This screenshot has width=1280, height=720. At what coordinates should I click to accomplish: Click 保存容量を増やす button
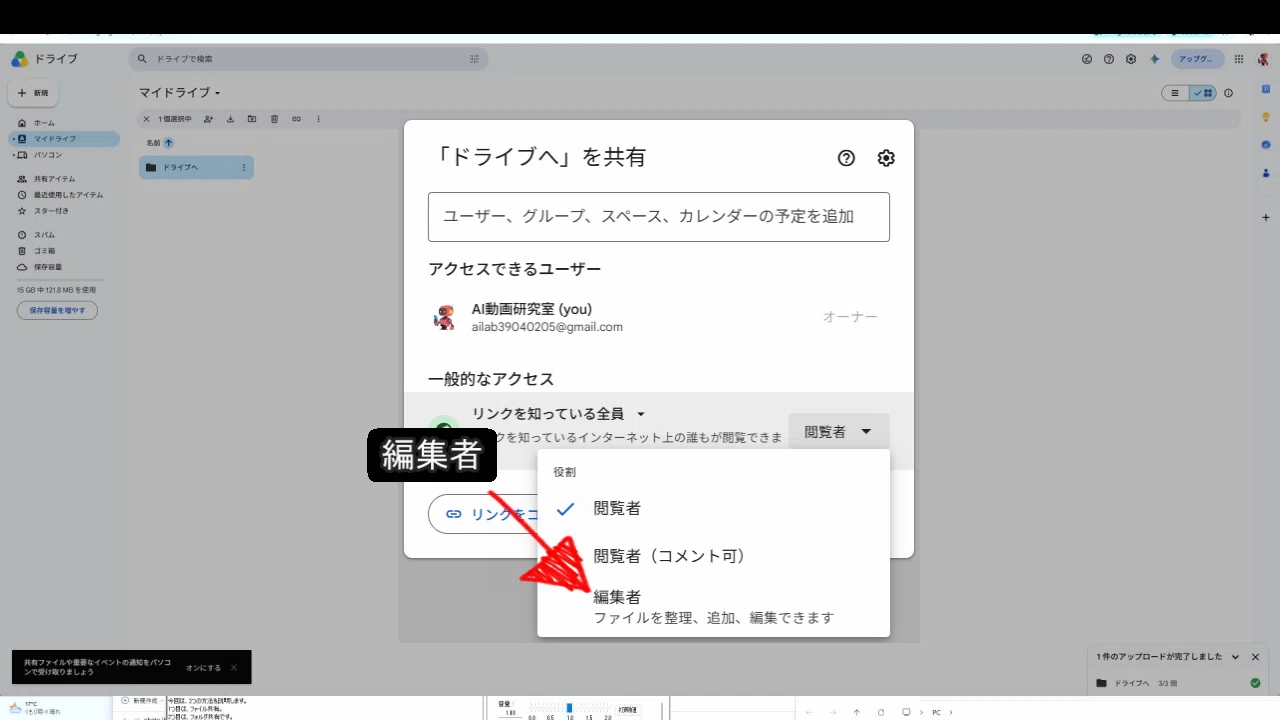pyautogui.click(x=57, y=311)
